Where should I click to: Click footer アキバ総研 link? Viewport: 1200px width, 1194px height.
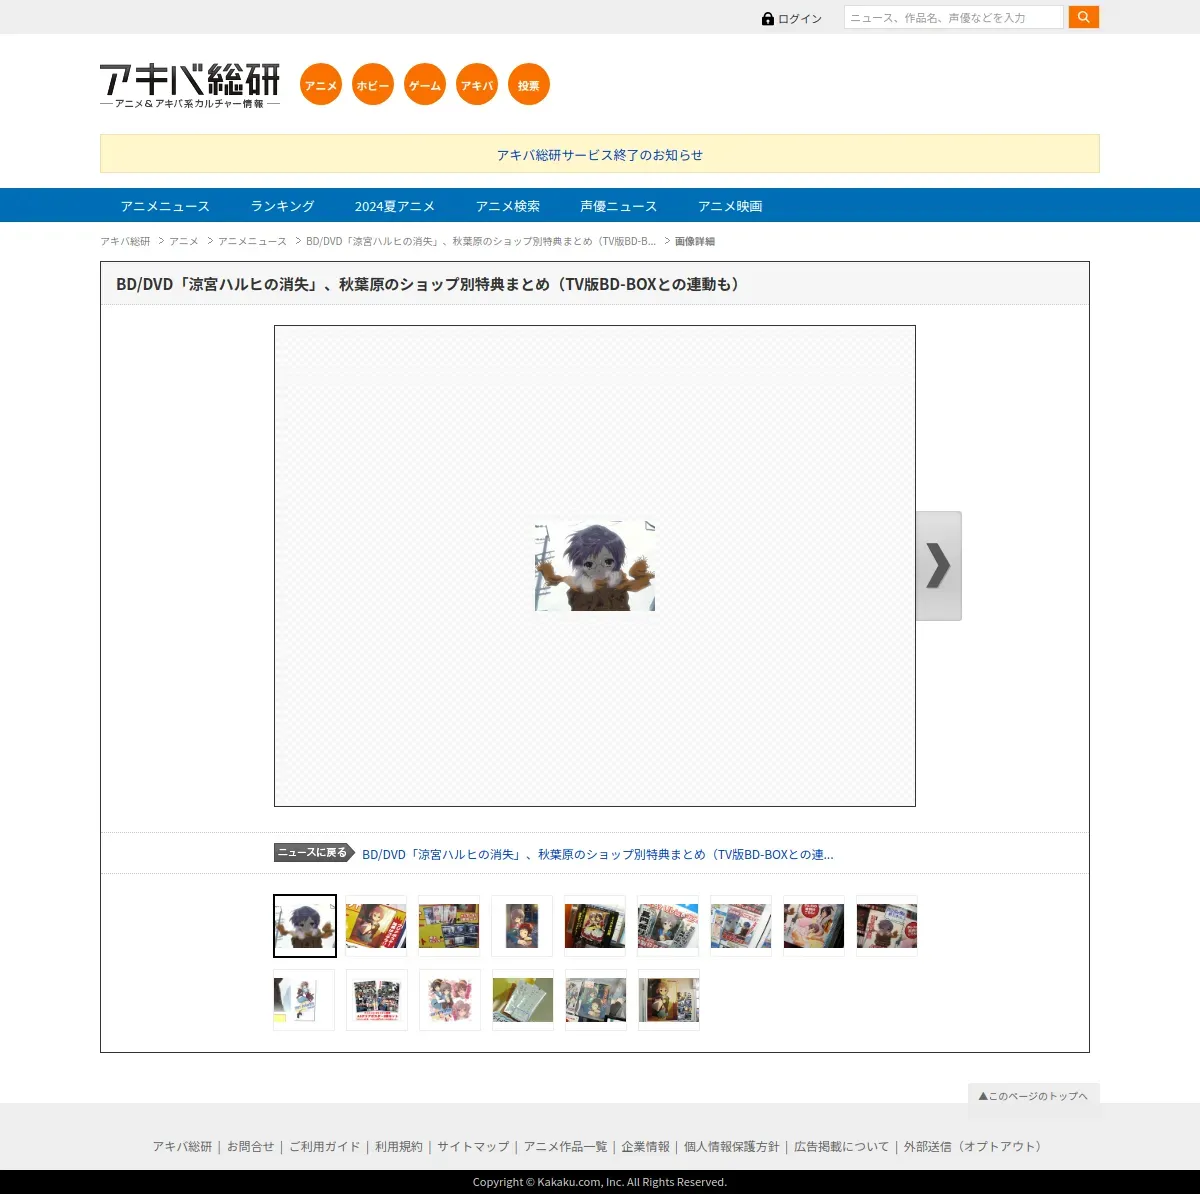(x=182, y=1147)
